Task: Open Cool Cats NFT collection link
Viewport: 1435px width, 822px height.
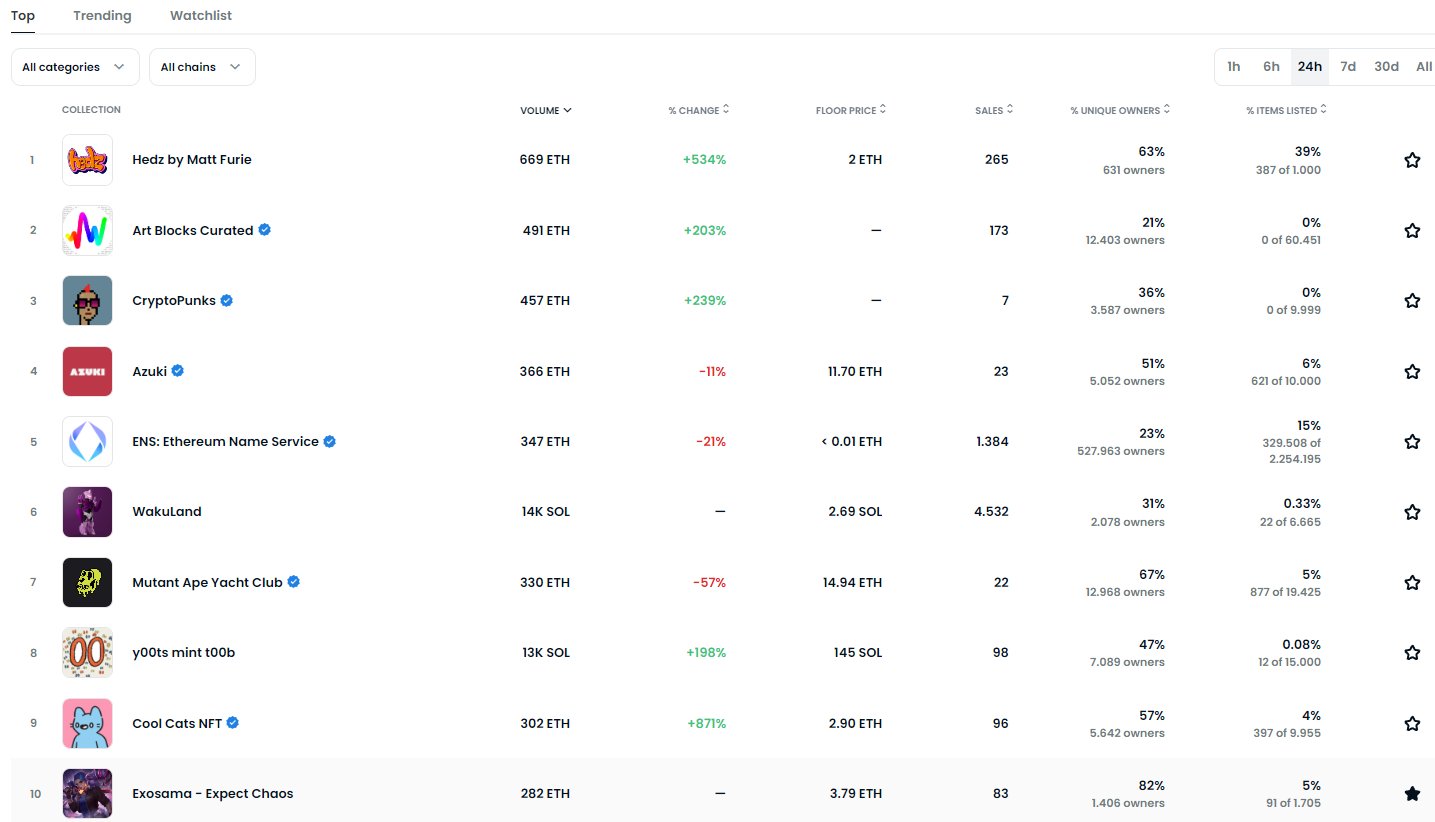Action: (x=177, y=723)
